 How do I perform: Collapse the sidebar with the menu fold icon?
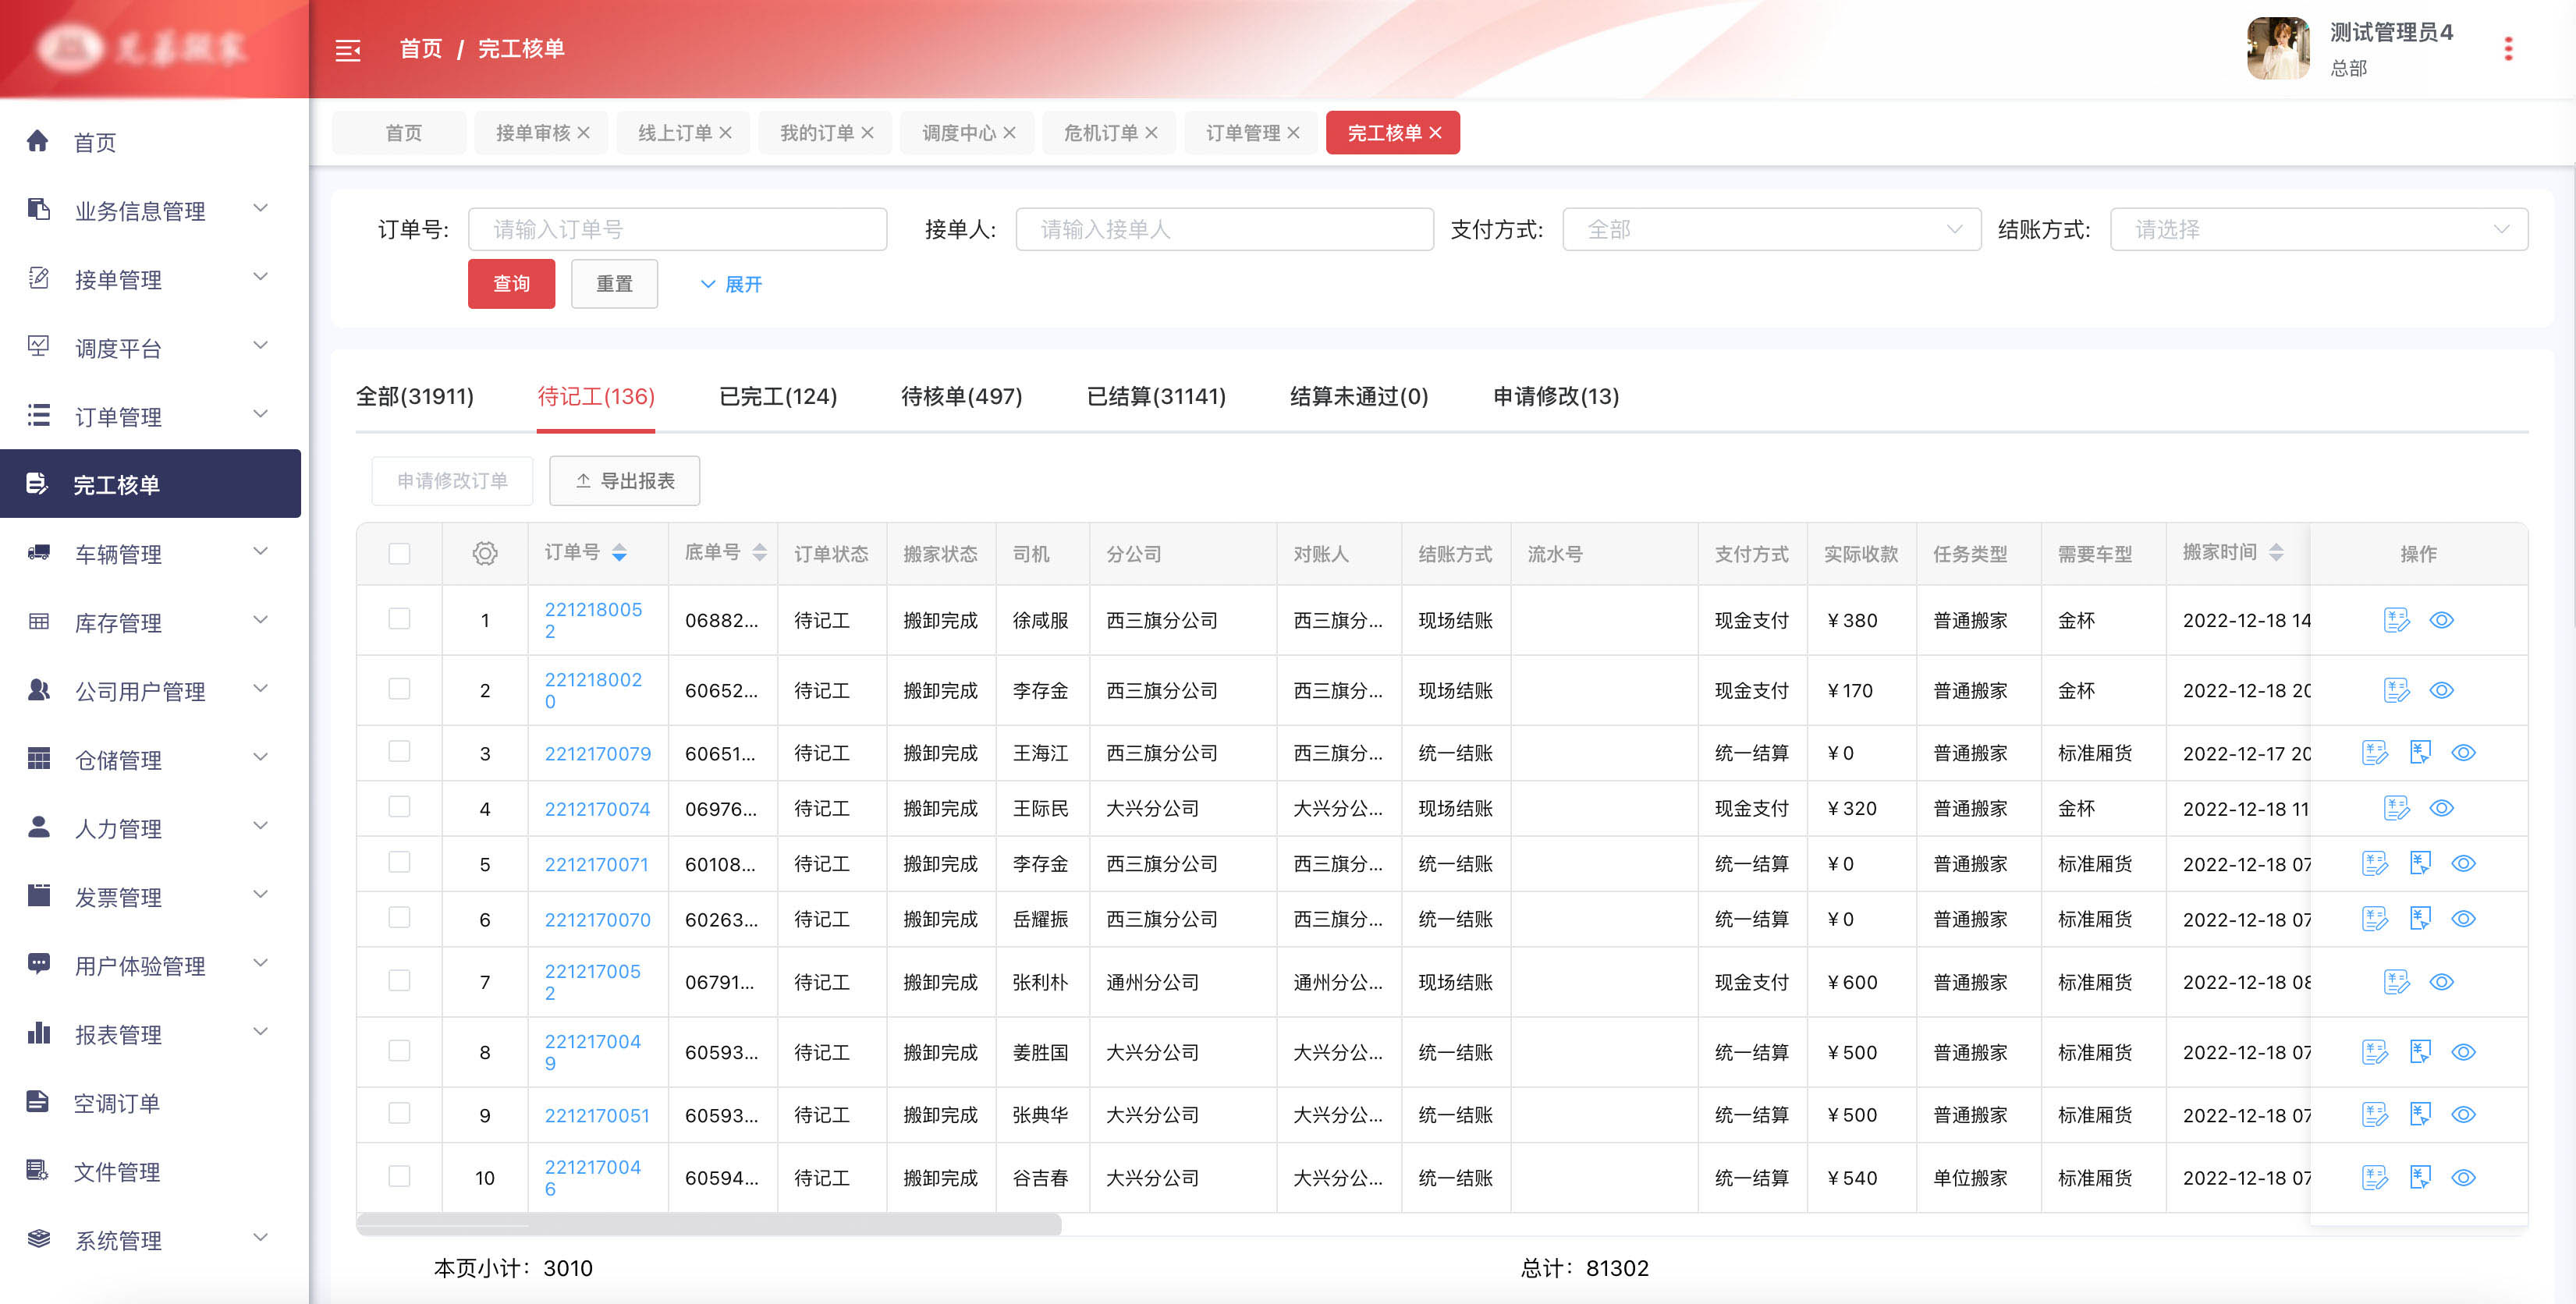tap(347, 50)
